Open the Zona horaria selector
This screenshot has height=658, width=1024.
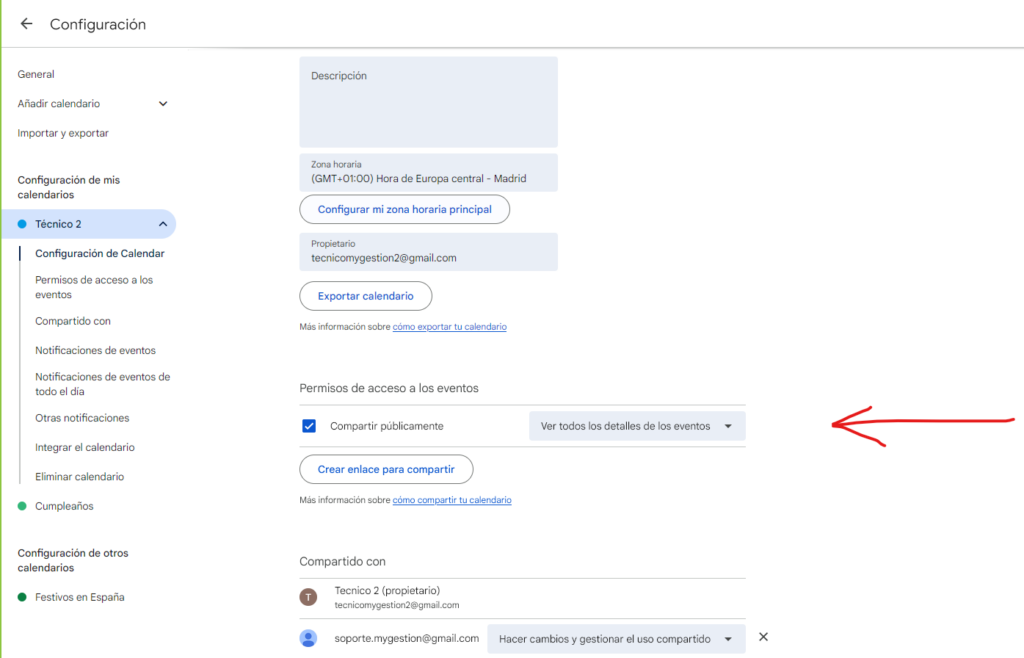coord(428,172)
